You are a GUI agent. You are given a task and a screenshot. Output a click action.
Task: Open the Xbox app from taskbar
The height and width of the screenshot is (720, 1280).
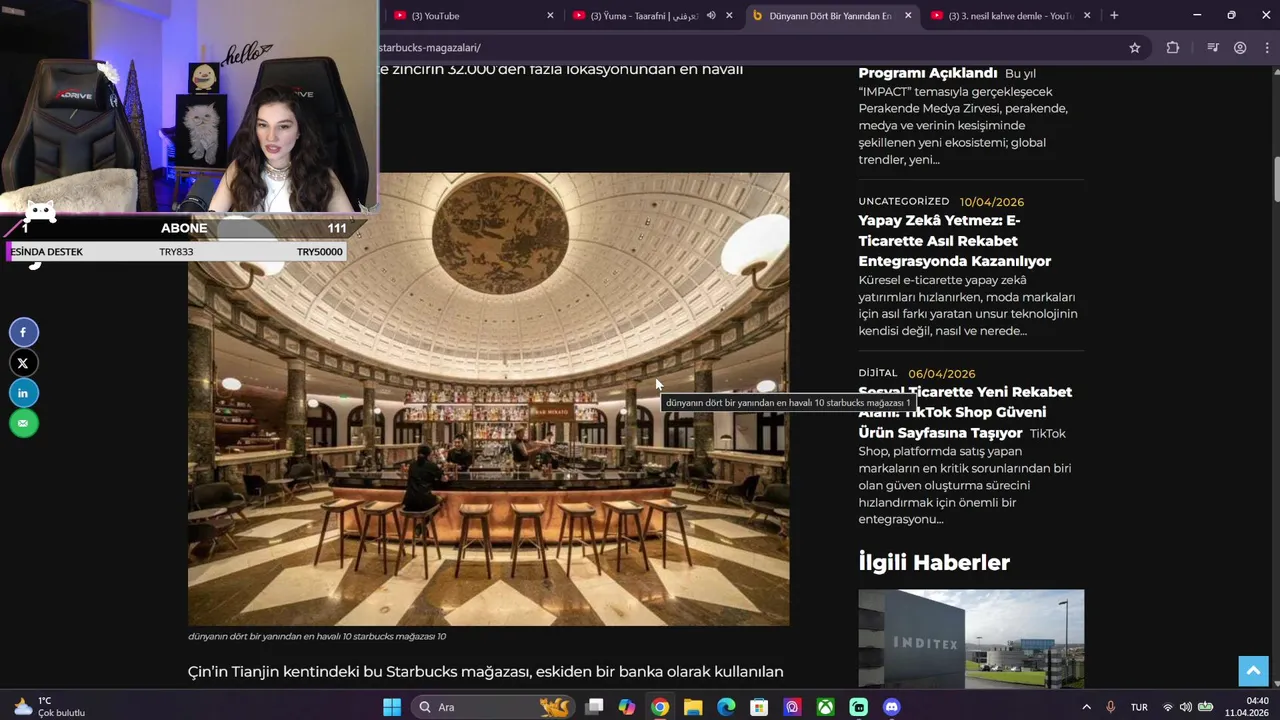[825, 707]
